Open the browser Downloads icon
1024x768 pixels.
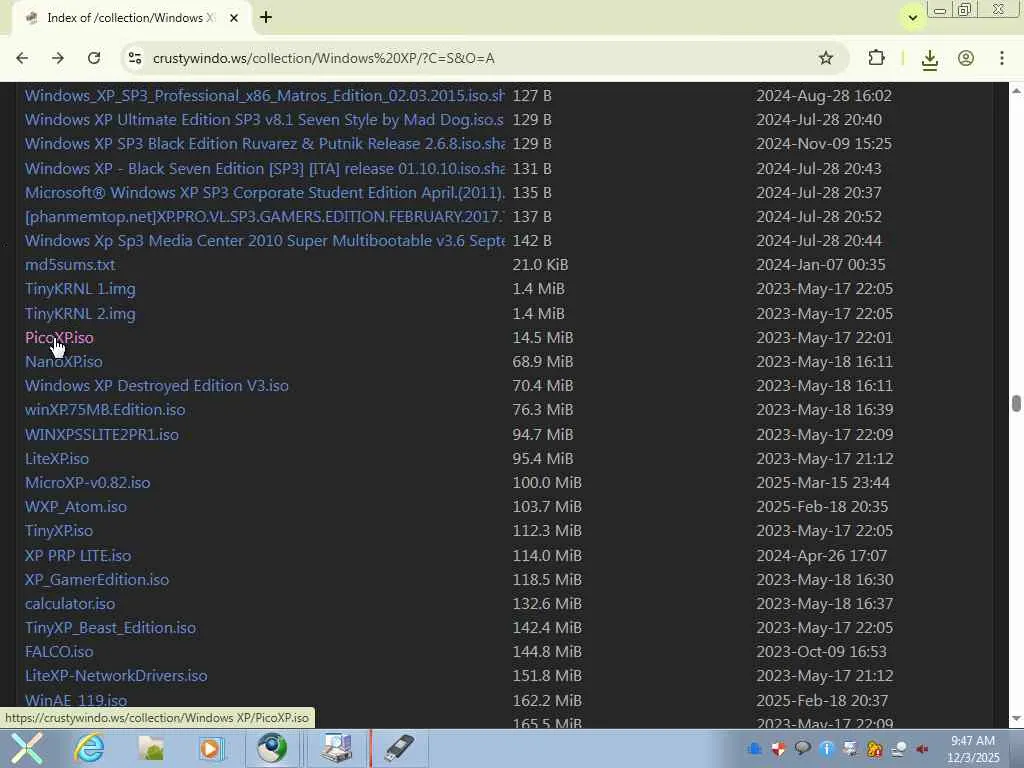tap(929, 59)
